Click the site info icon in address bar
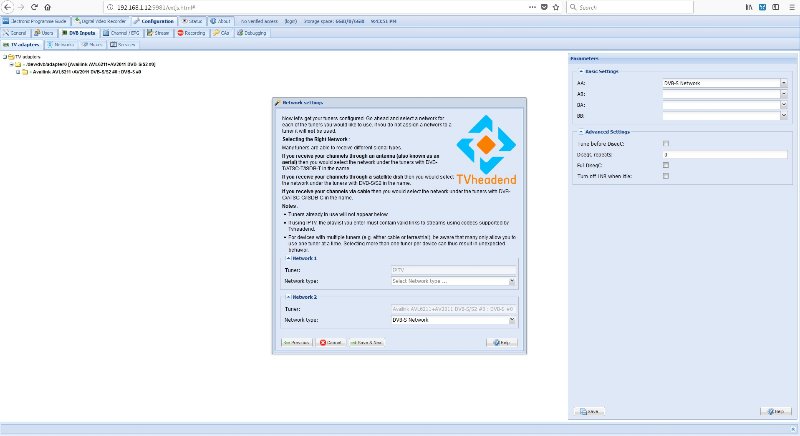This screenshot has height=436, width=800. 110,7
